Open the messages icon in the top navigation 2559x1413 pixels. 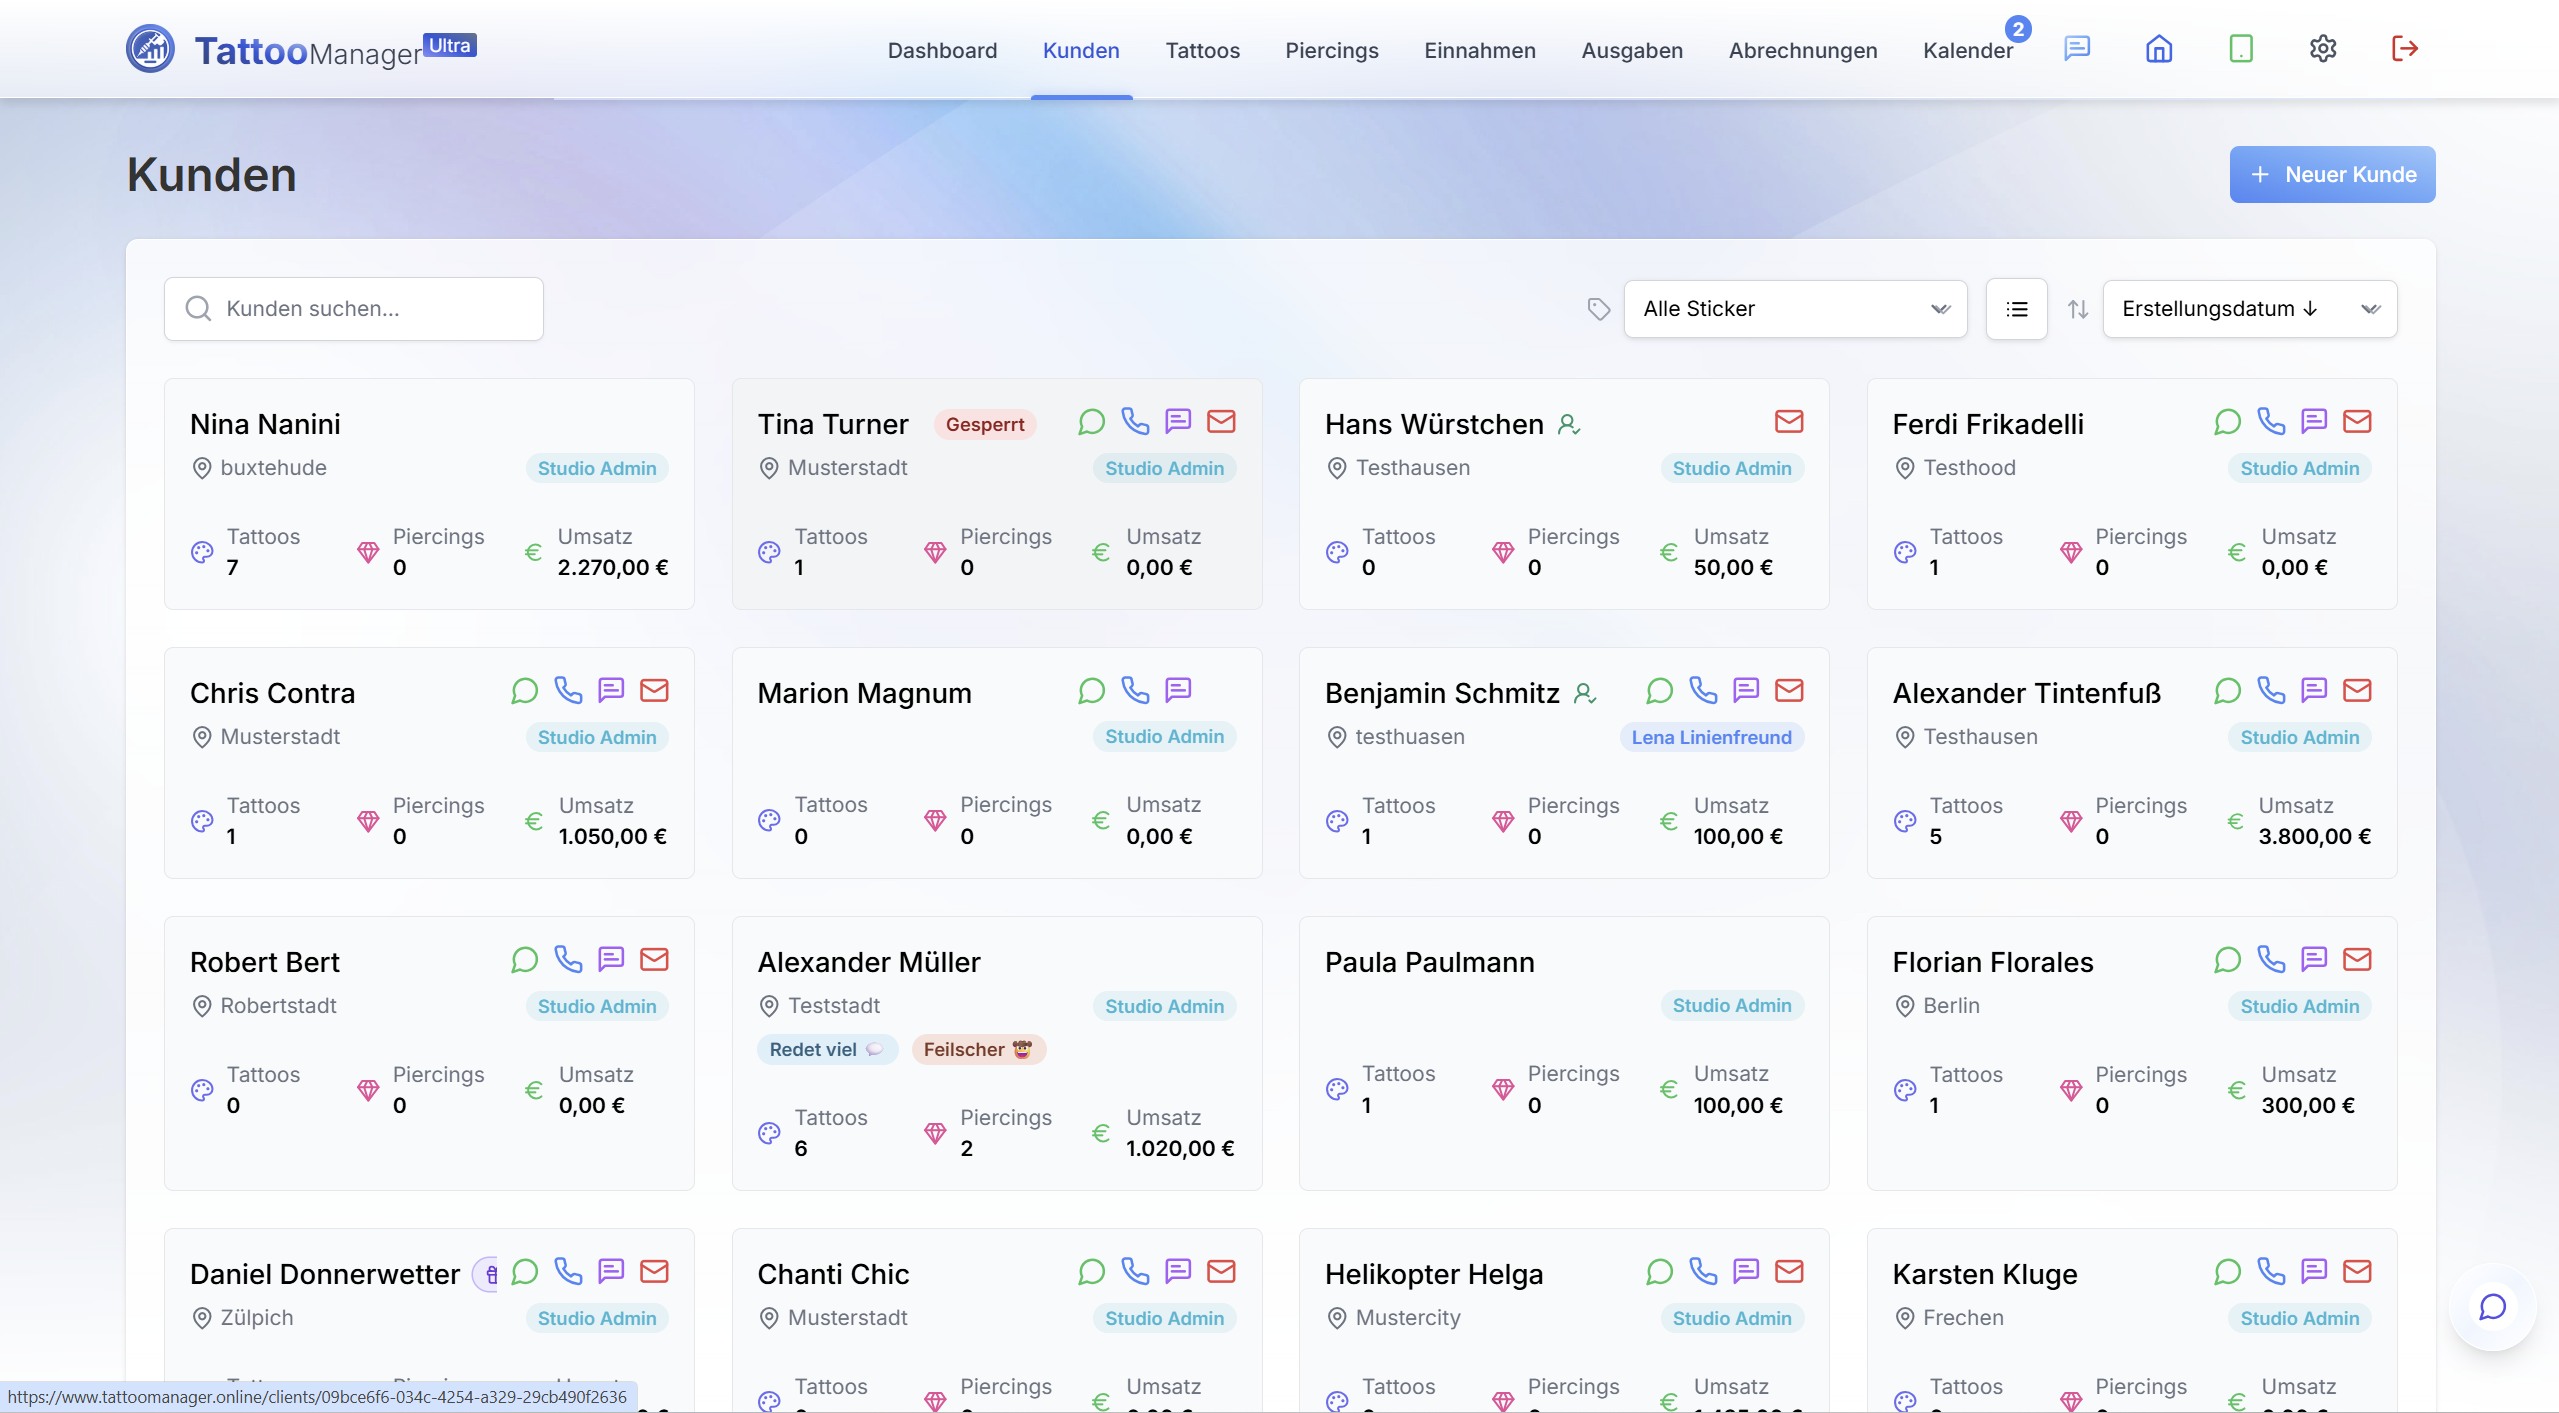click(x=2077, y=49)
